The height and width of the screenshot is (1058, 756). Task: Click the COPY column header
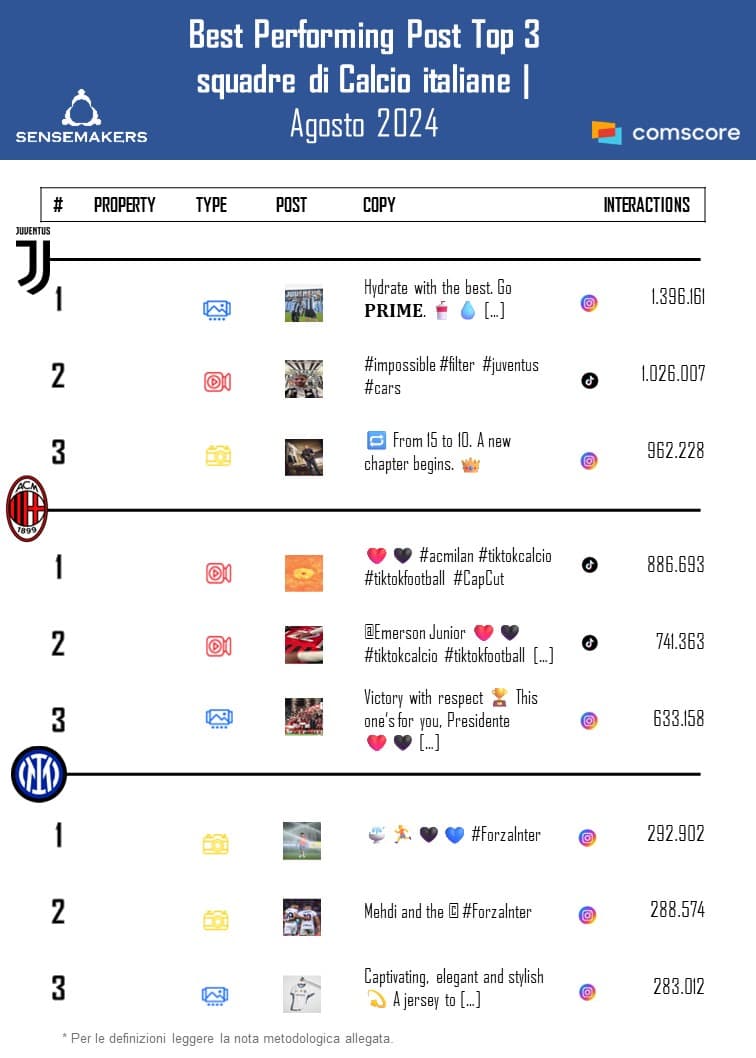[x=379, y=205]
